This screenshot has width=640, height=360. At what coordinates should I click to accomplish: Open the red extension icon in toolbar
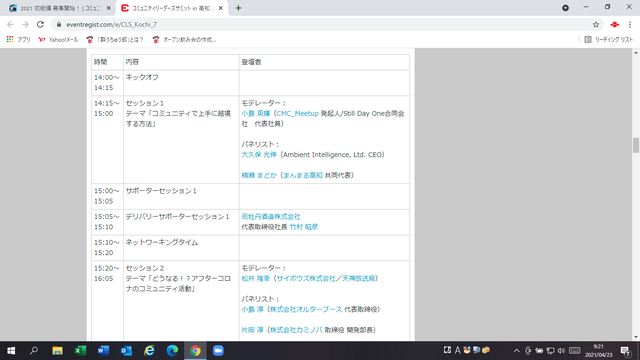615,24
